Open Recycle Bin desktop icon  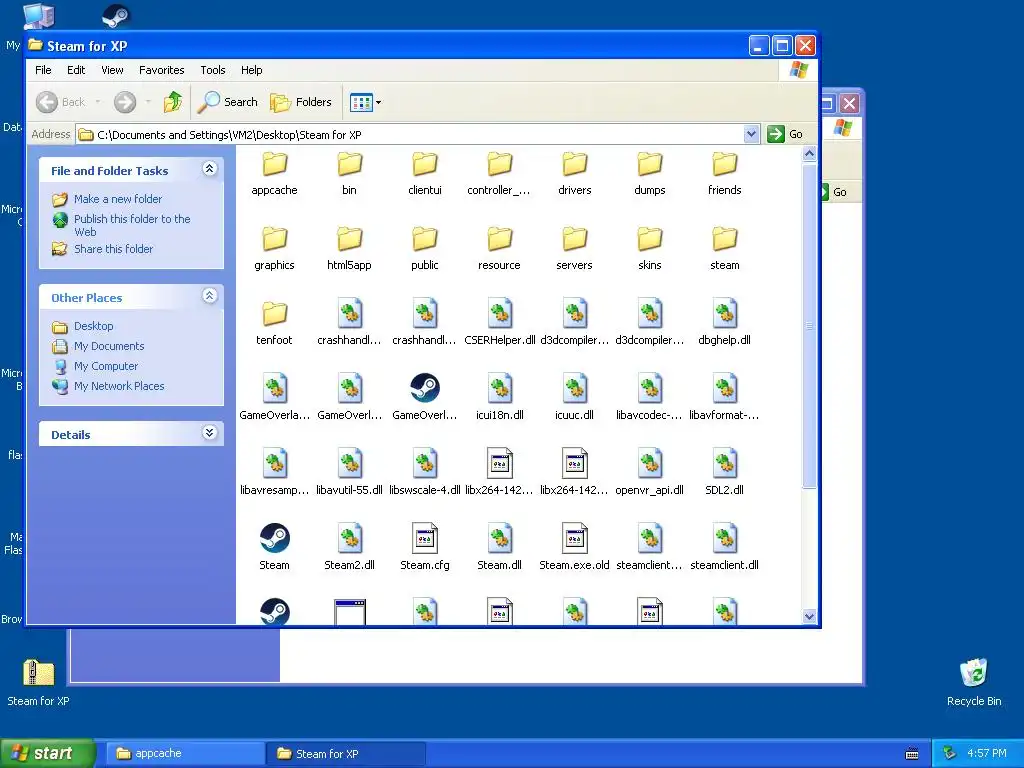(x=974, y=682)
